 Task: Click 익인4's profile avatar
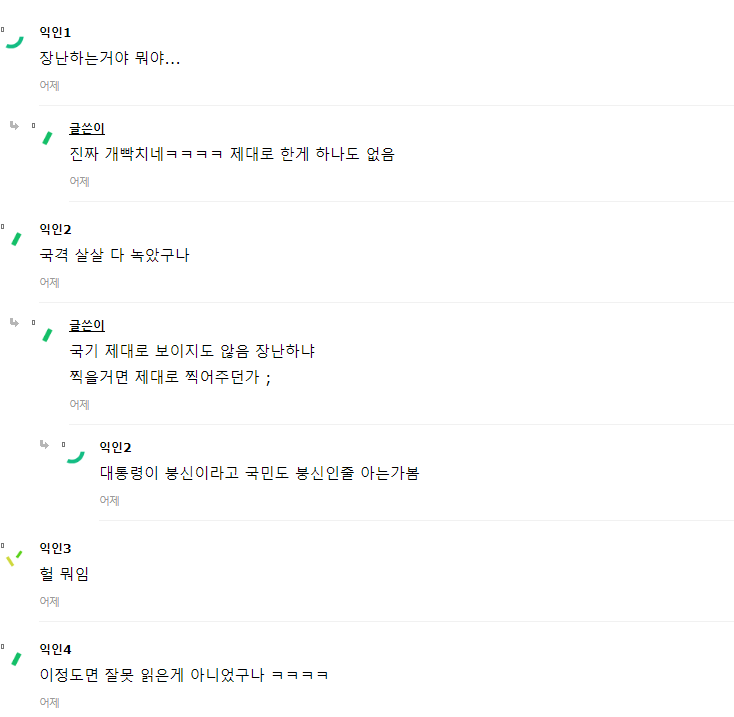tap(15, 658)
